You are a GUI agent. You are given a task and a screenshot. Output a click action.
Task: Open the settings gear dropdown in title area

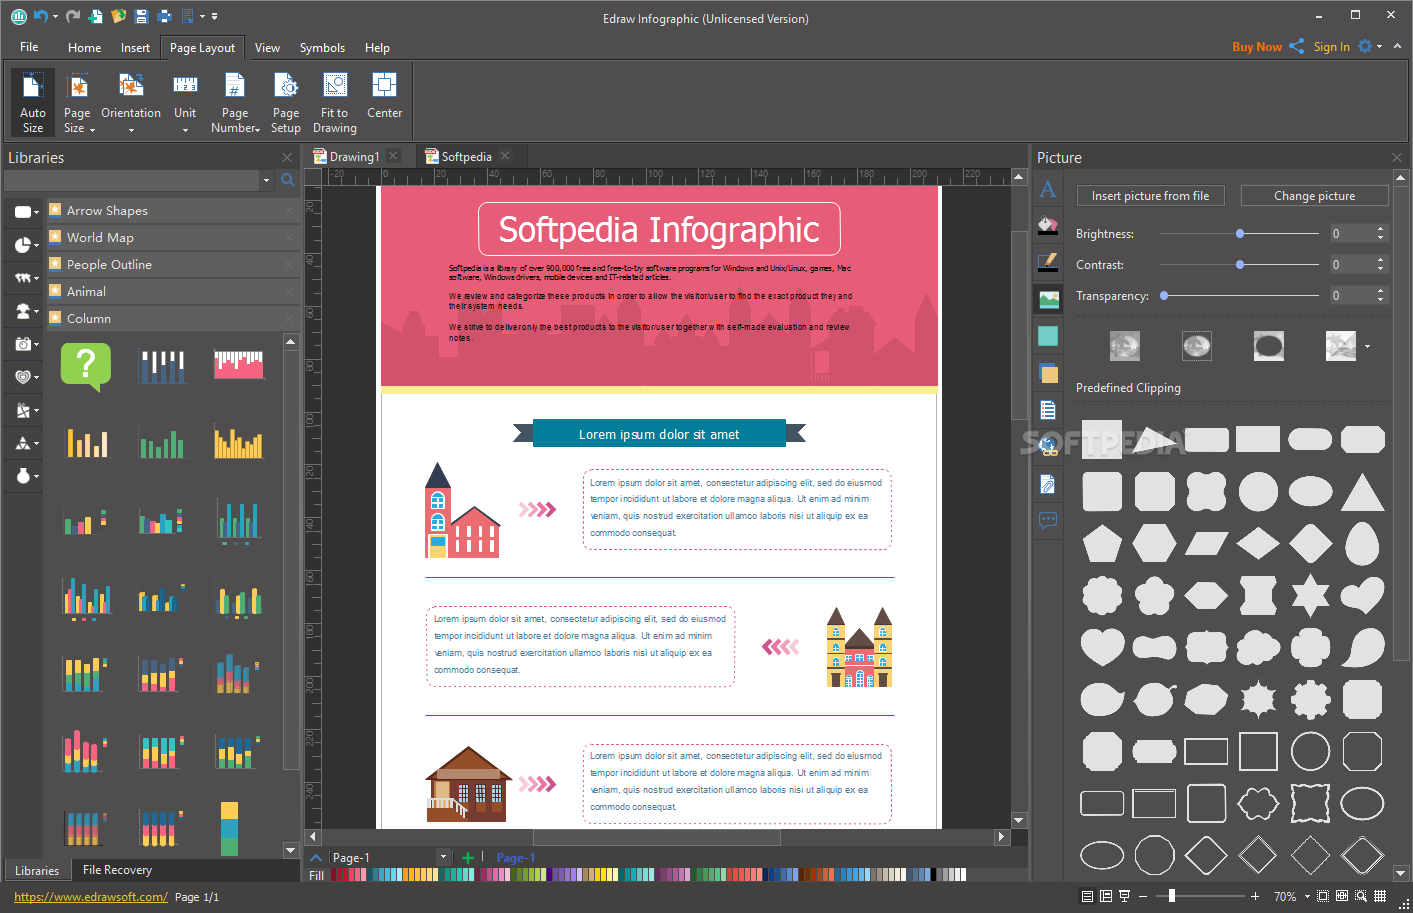(x=1369, y=46)
